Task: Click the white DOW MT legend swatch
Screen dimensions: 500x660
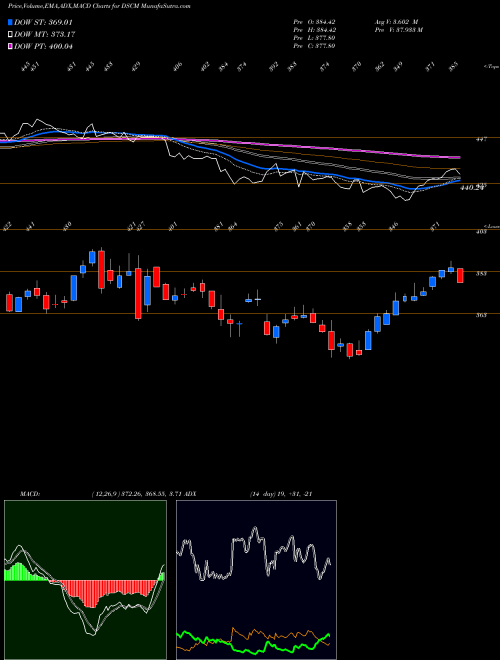Action: point(10,35)
